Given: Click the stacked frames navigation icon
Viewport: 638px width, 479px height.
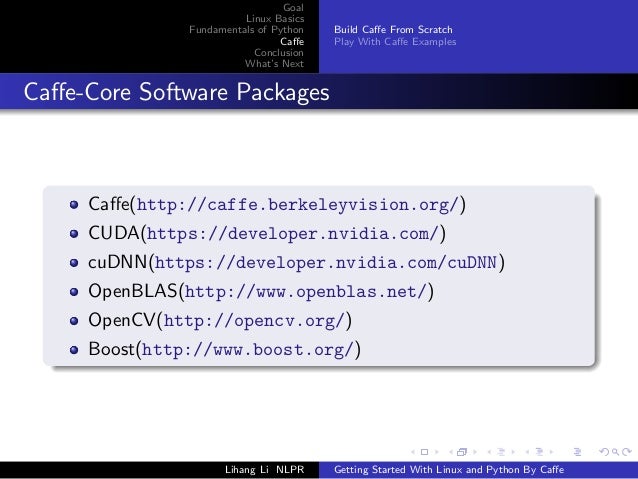Looking at the screenshot, I should (462, 452).
